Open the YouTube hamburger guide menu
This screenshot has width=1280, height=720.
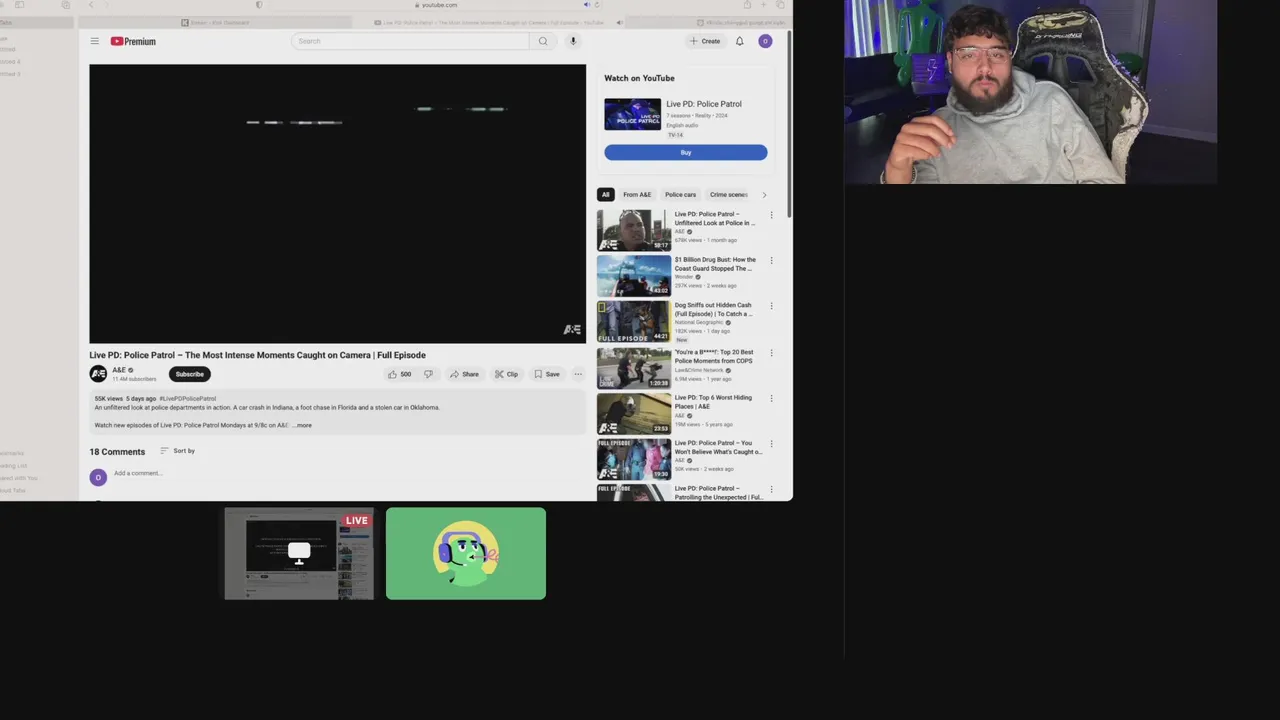pyautogui.click(x=94, y=41)
